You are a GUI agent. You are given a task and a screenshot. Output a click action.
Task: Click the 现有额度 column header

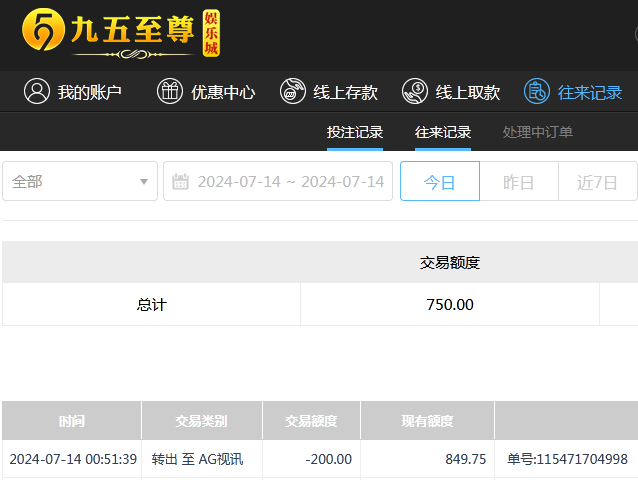tap(427, 421)
